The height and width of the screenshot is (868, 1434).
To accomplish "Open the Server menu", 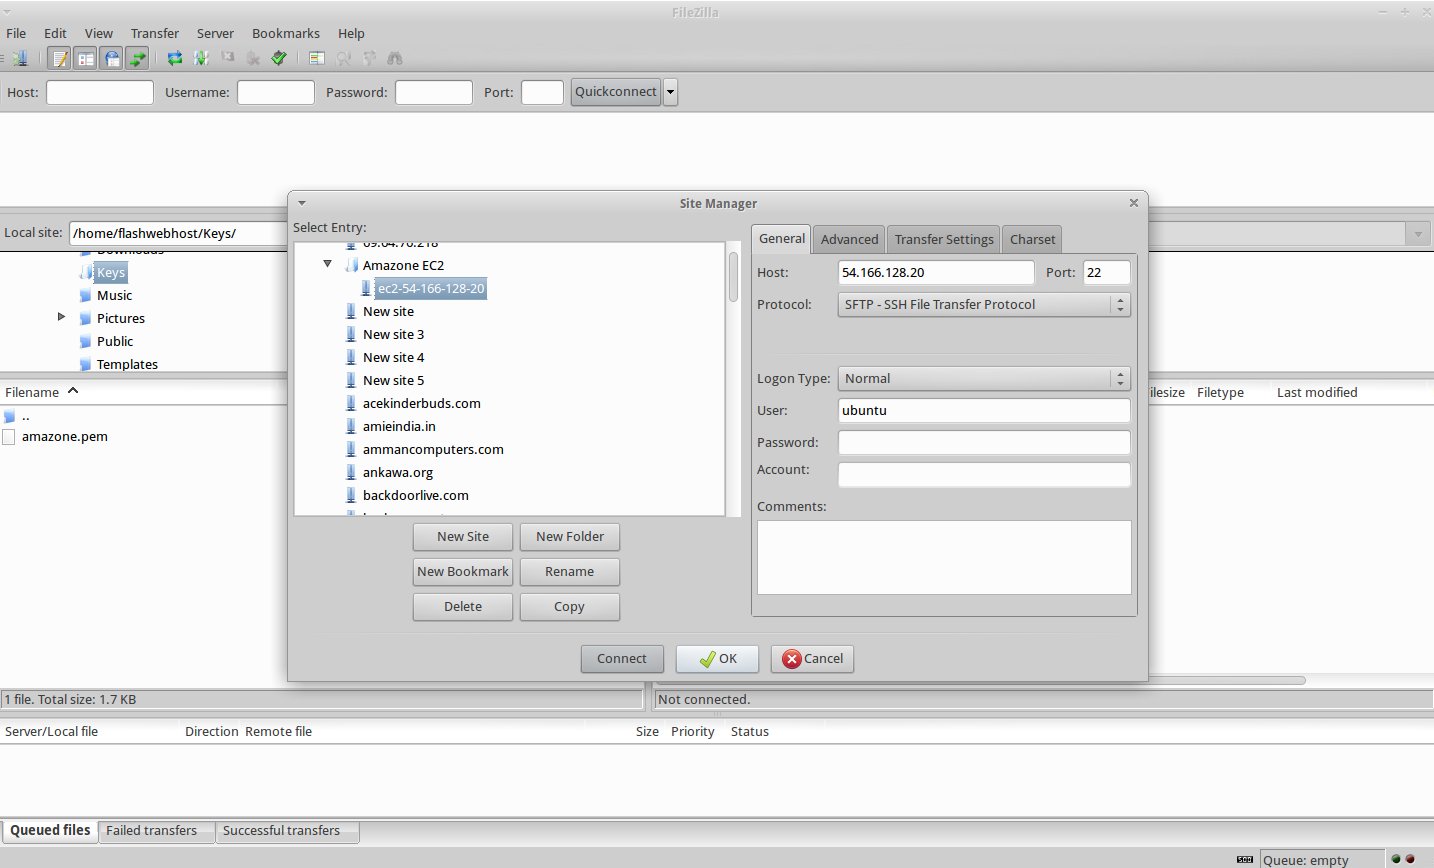I will click(x=215, y=33).
